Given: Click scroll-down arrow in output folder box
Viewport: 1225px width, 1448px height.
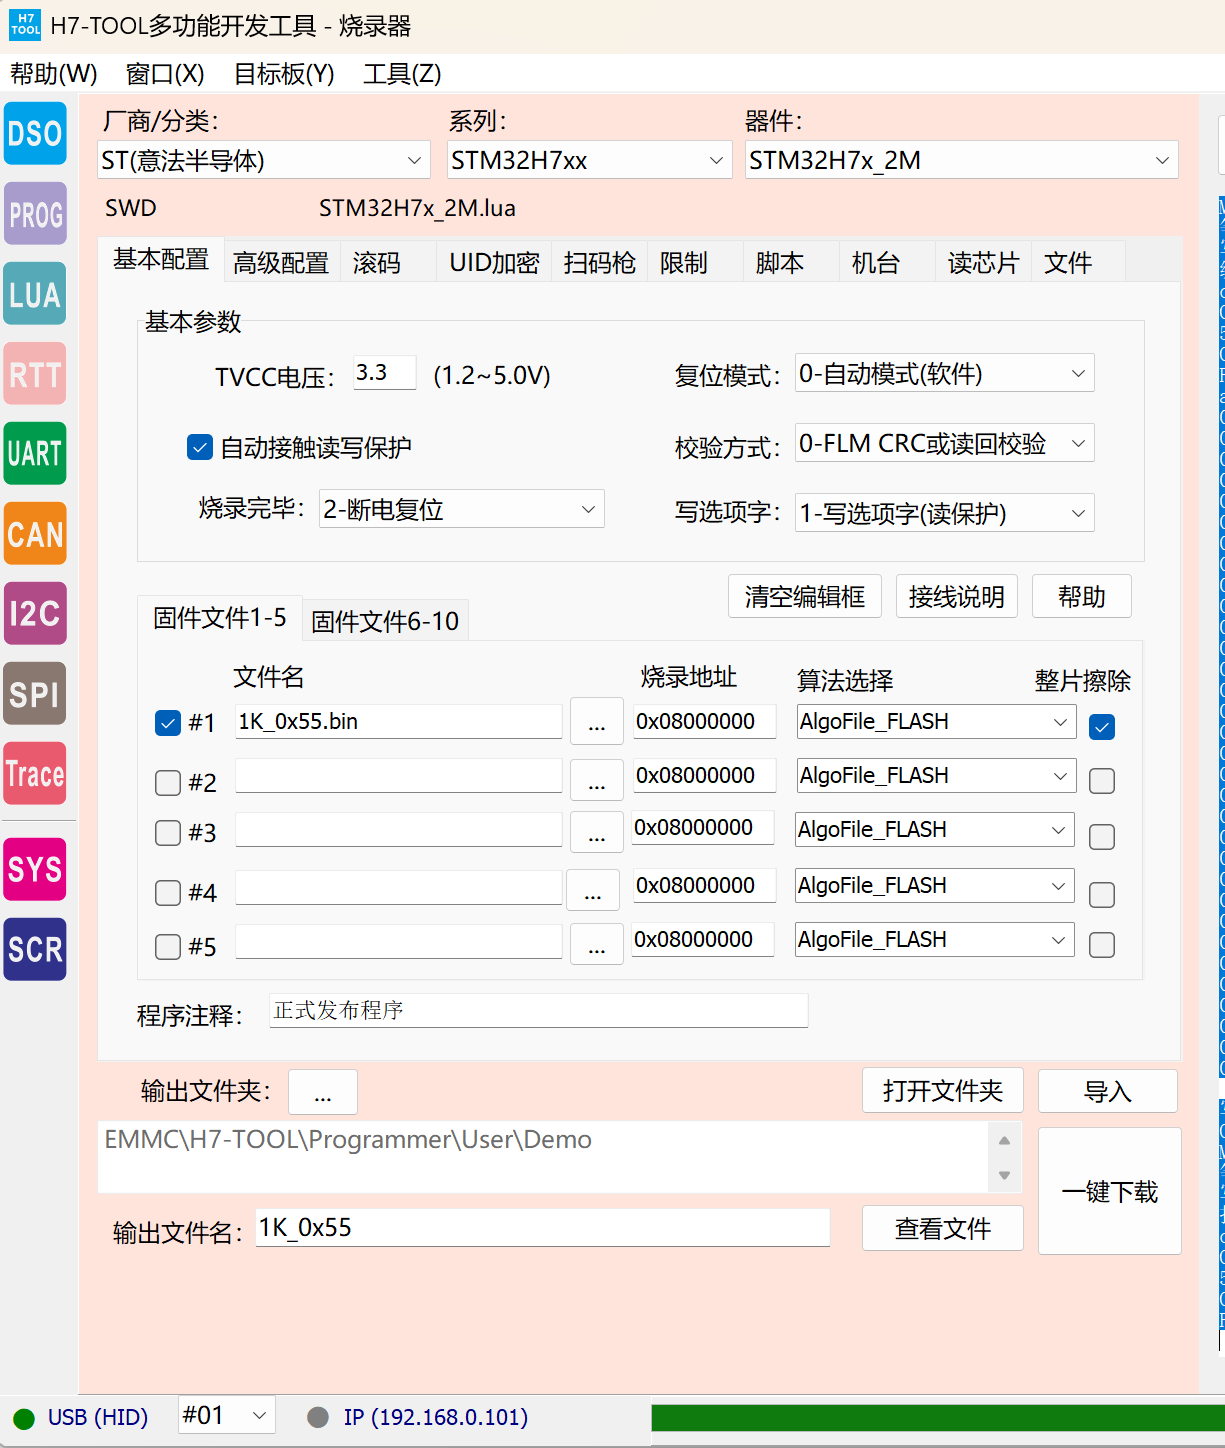Looking at the screenshot, I should coord(1004,1175).
